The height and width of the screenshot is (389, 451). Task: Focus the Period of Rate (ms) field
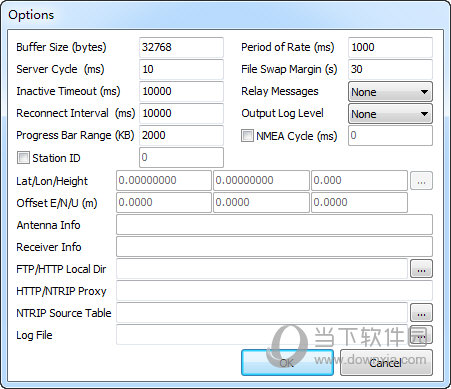[390, 47]
